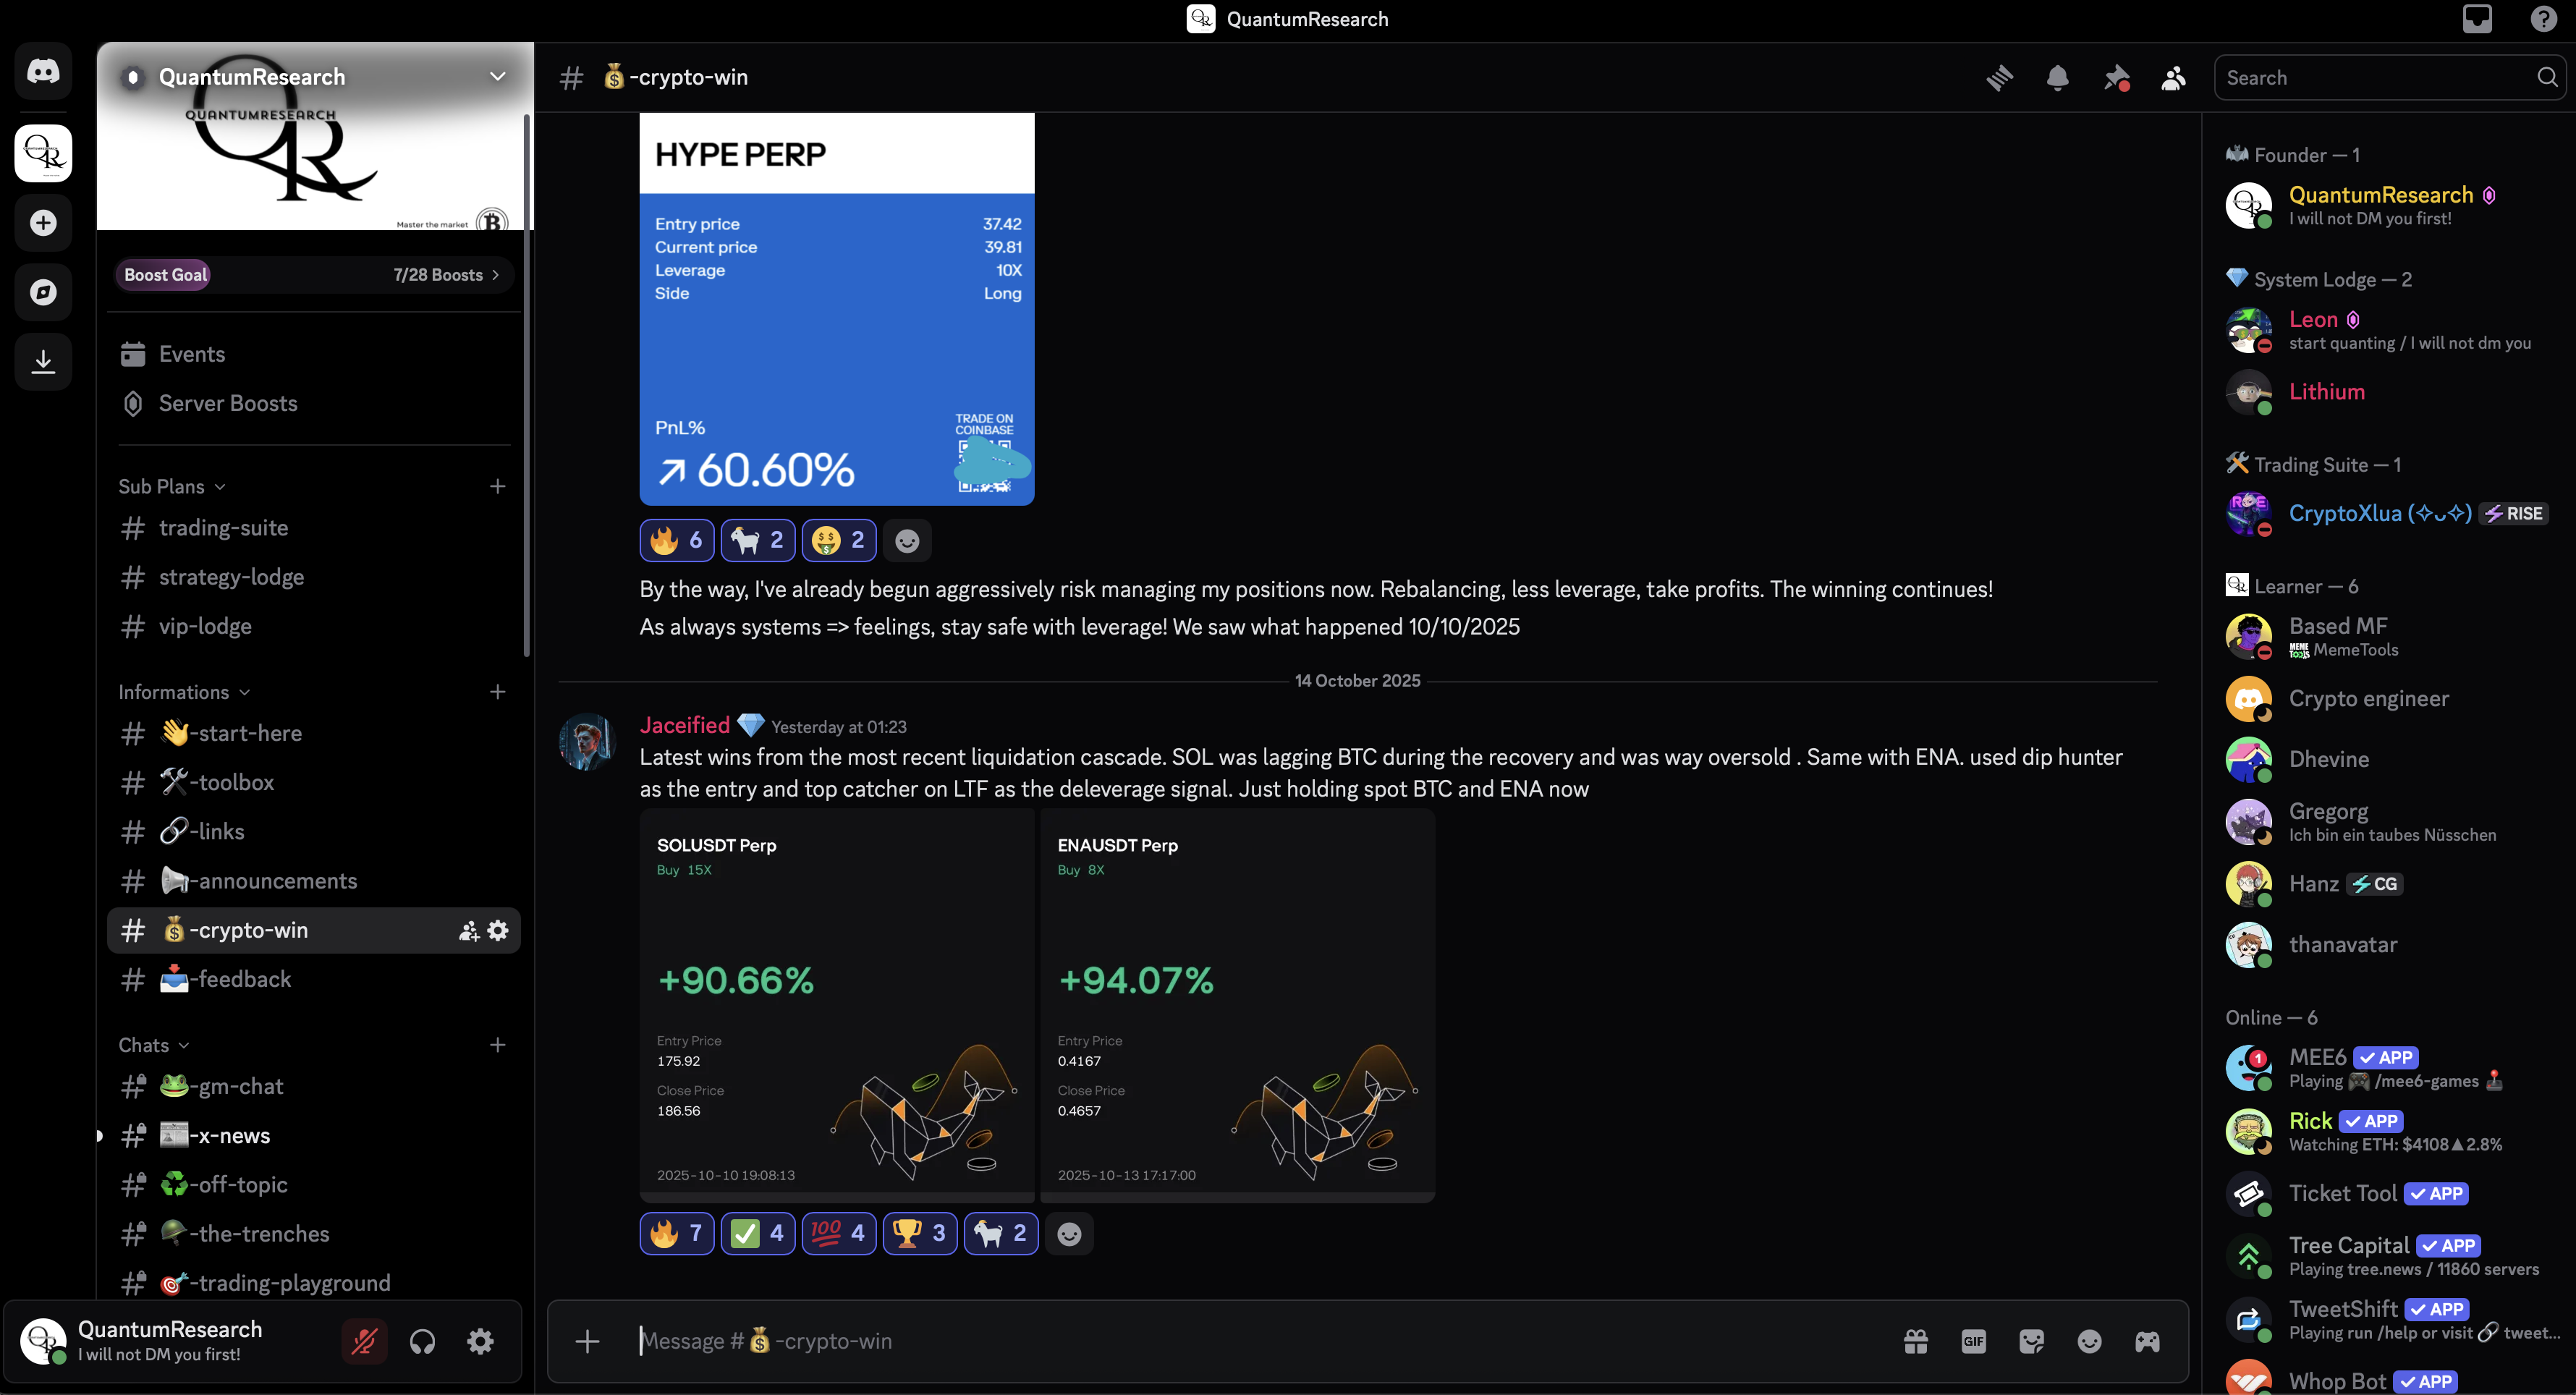
Task: Hide the member list
Action: pyautogui.click(x=2172, y=77)
